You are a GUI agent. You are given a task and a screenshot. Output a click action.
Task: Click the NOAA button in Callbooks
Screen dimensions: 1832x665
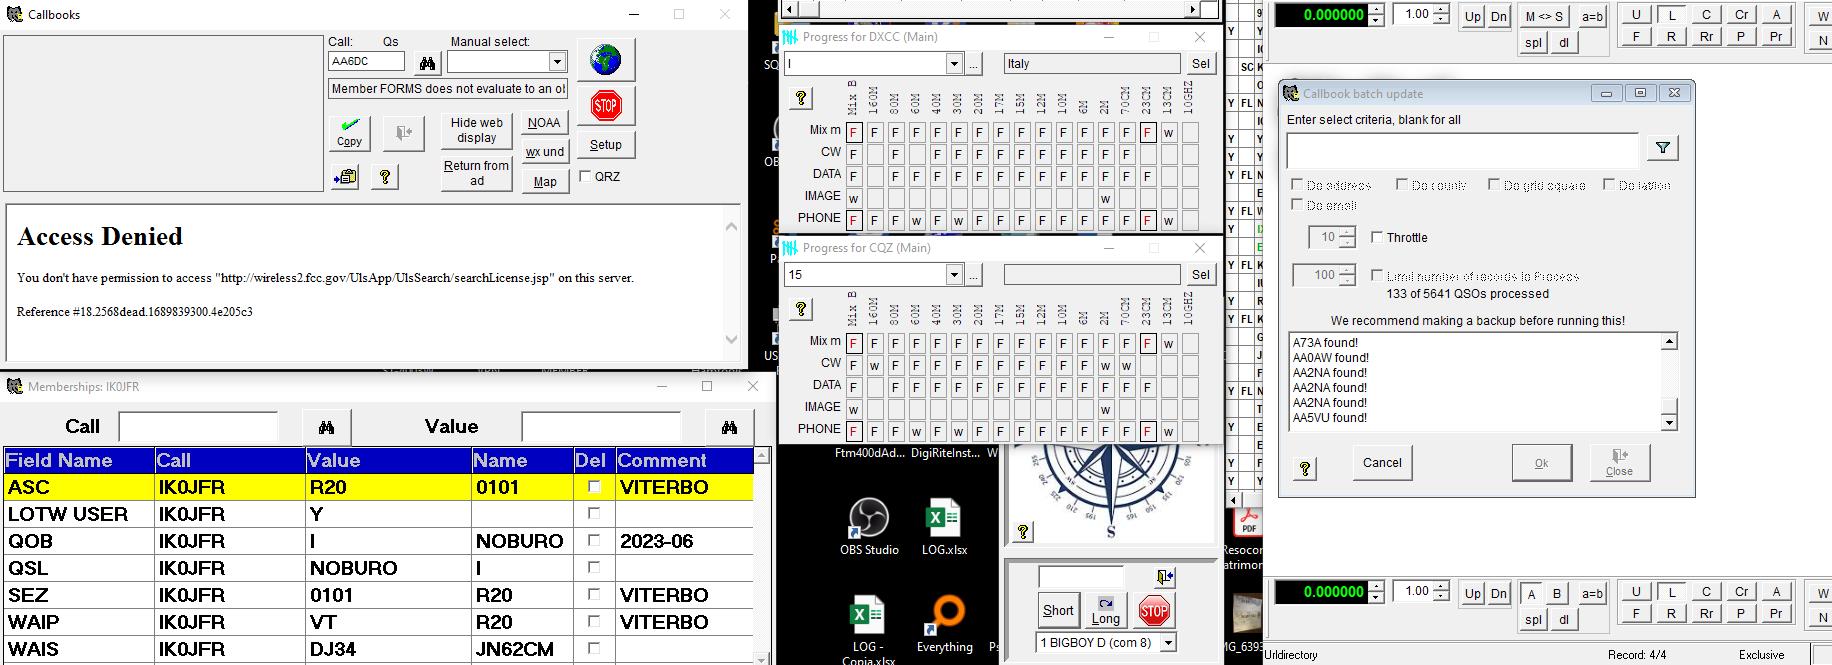(x=544, y=122)
